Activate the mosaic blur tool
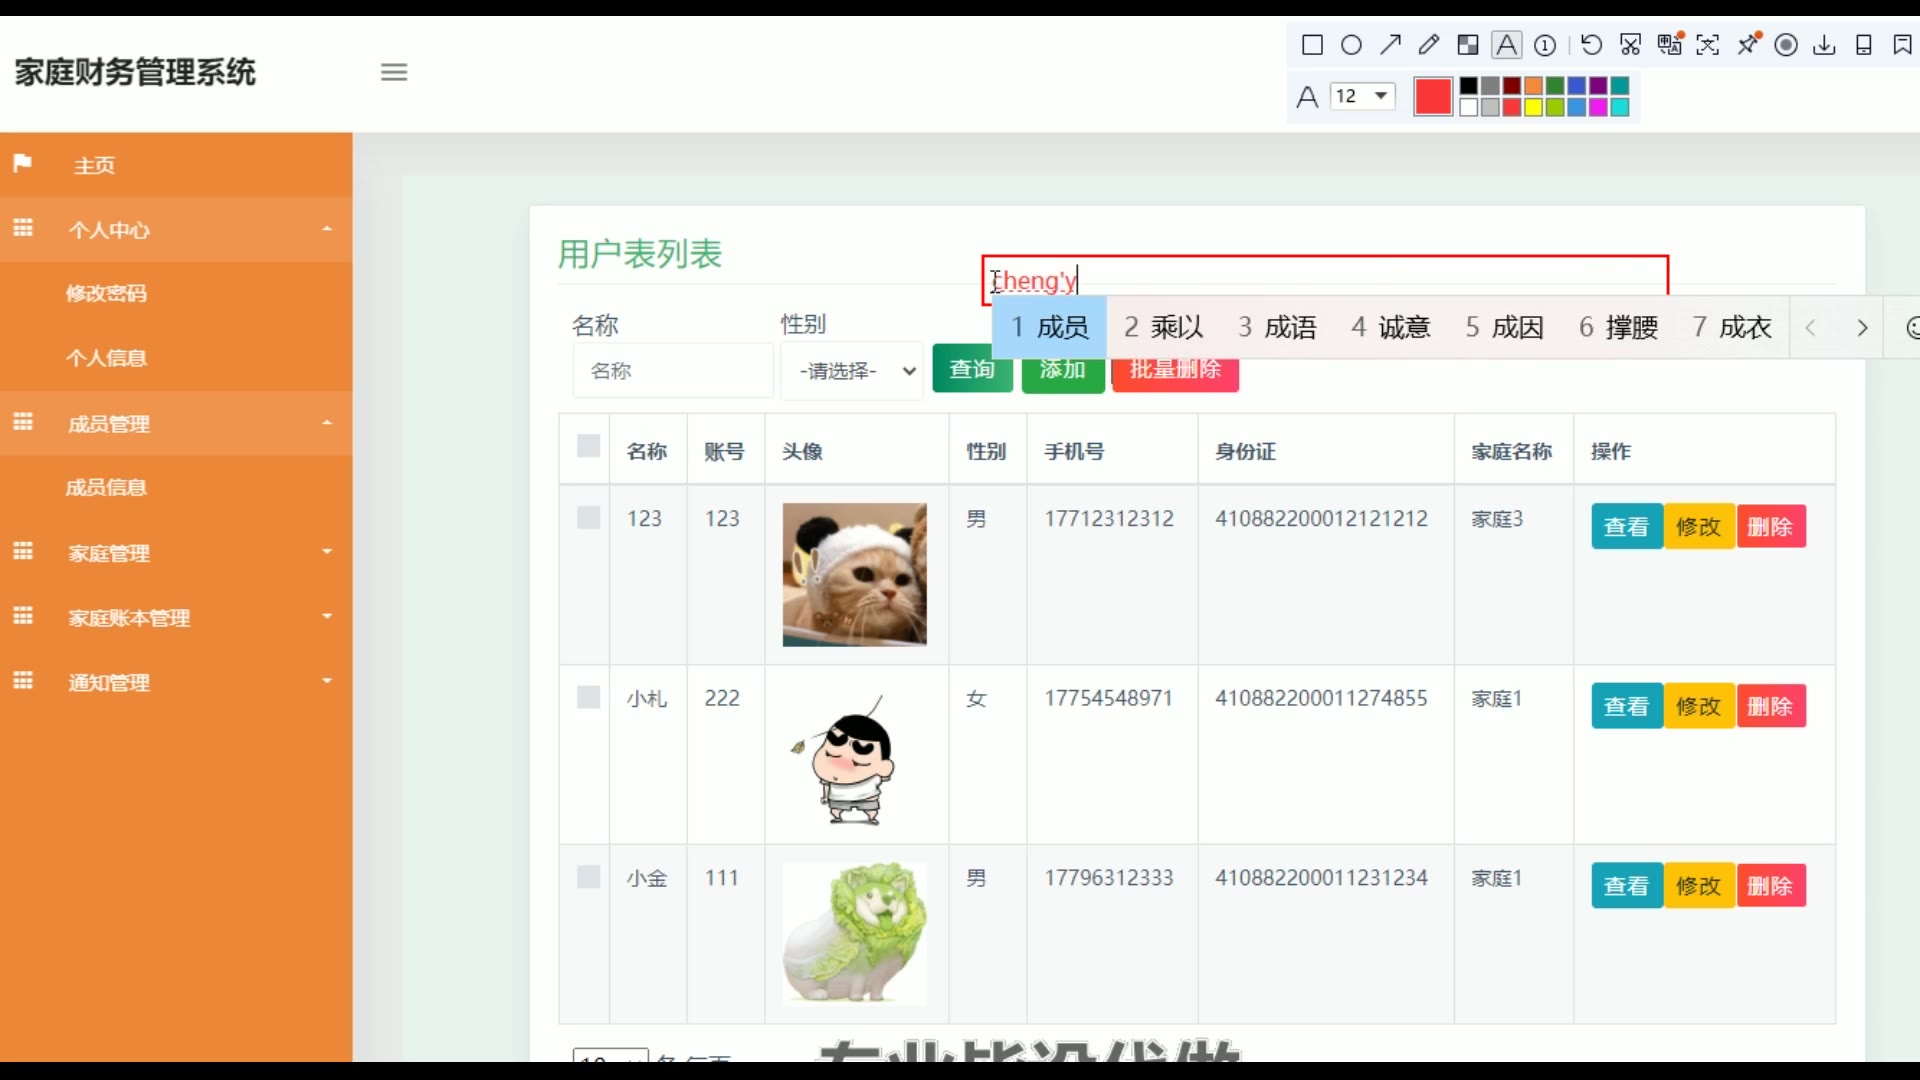The height and width of the screenshot is (1080, 1920). click(x=1467, y=45)
